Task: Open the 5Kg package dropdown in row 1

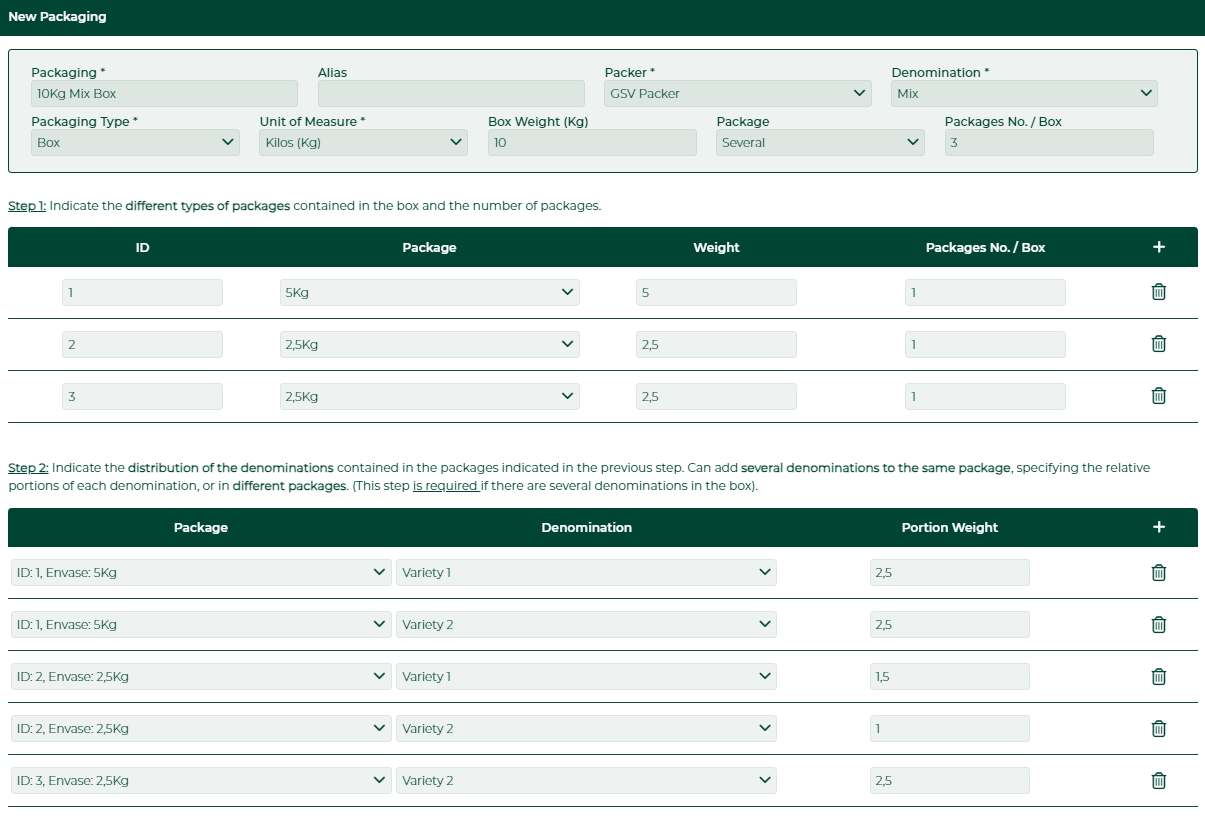Action: click(x=430, y=293)
